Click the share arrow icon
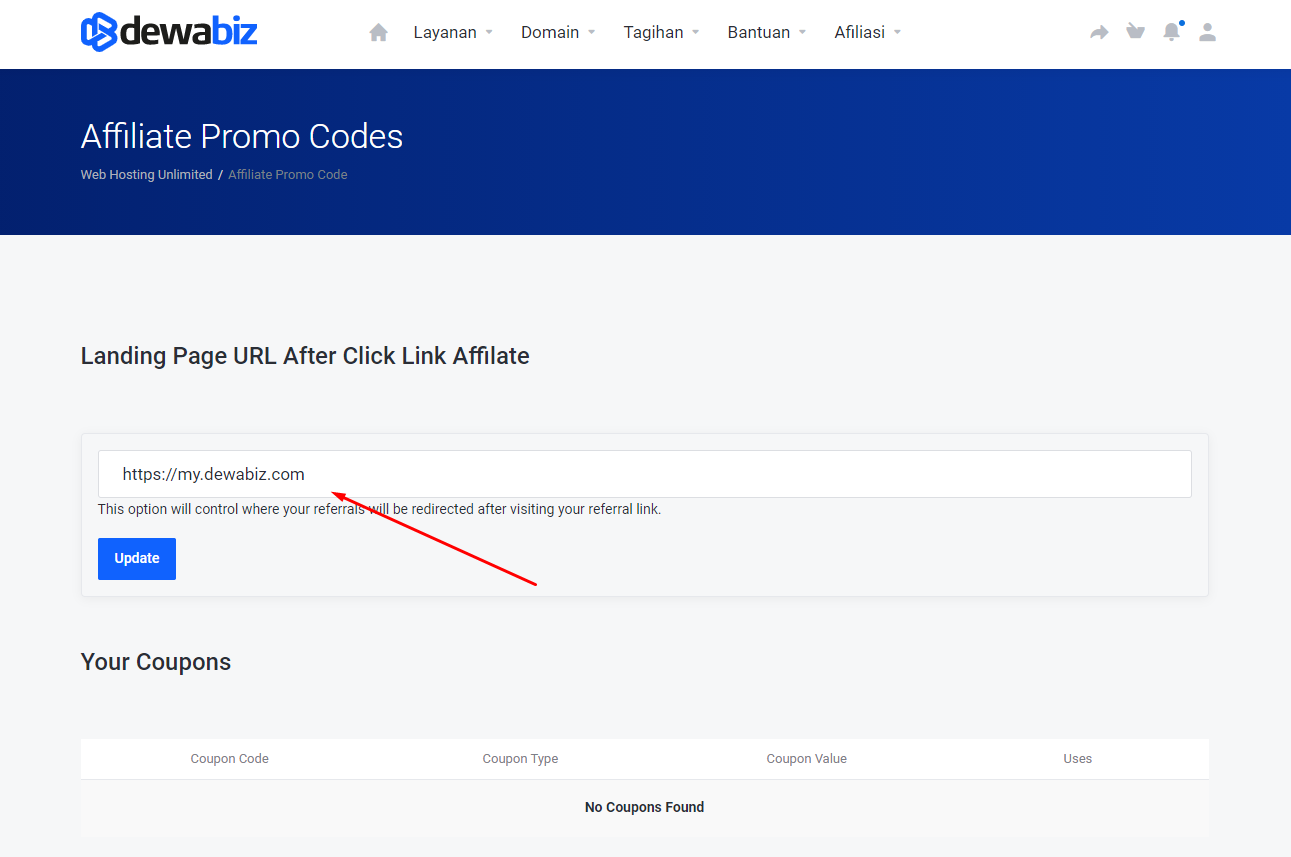This screenshot has height=857, width=1291. tap(1099, 33)
